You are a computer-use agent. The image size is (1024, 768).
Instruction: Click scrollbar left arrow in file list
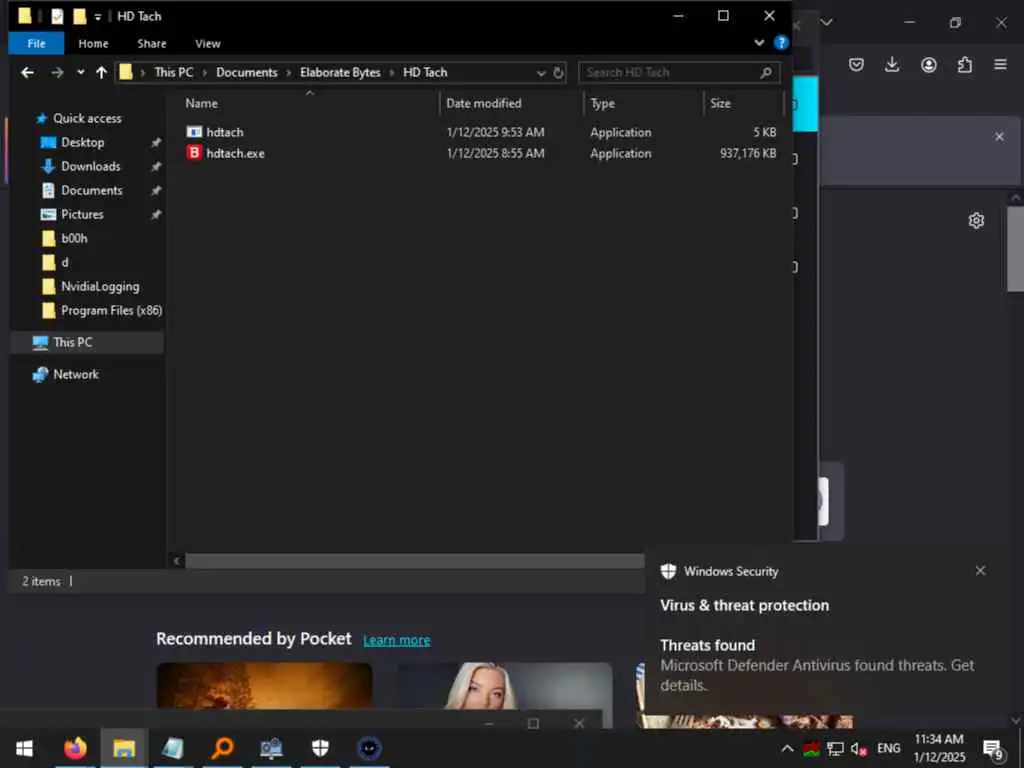176,561
